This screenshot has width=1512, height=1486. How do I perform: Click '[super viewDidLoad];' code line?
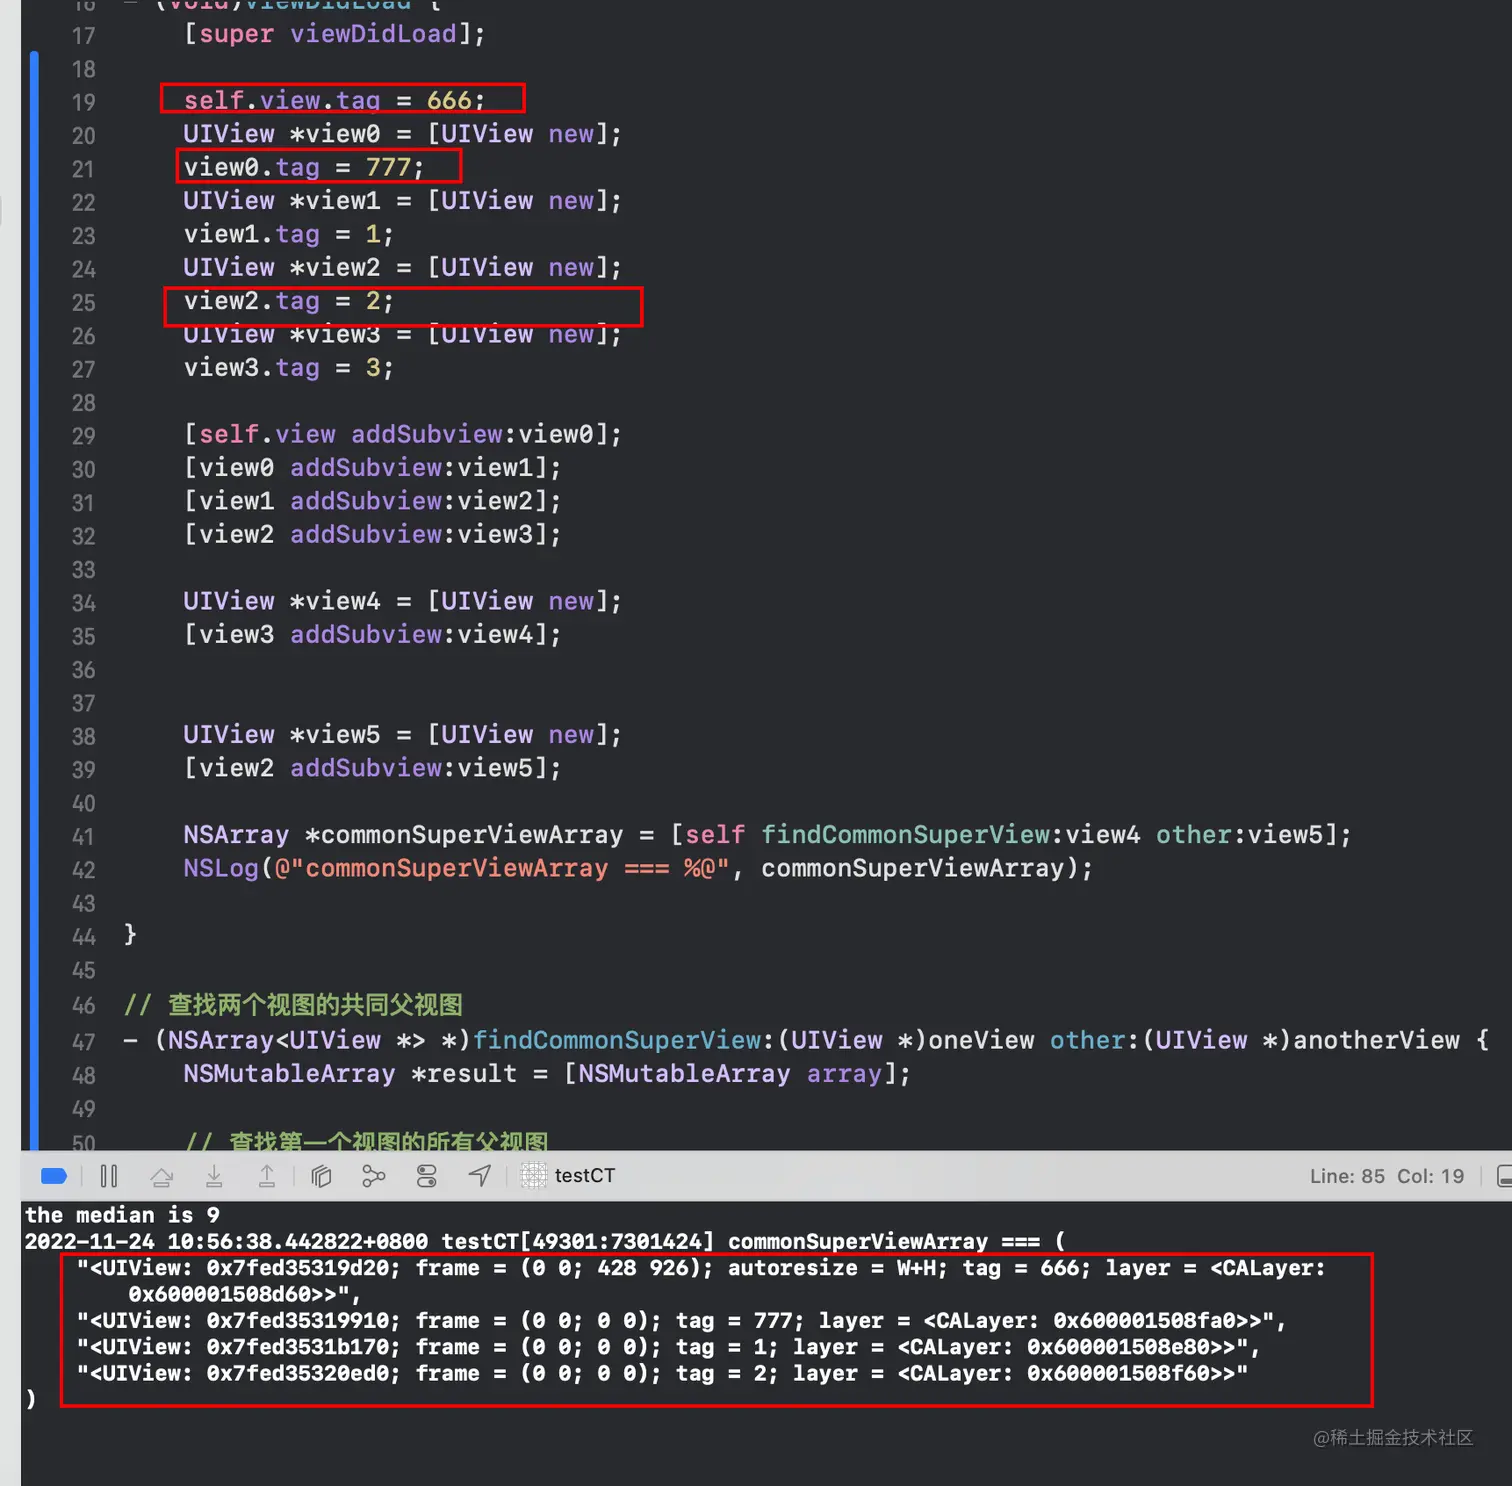pyautogui.click(x=335, y=34)
